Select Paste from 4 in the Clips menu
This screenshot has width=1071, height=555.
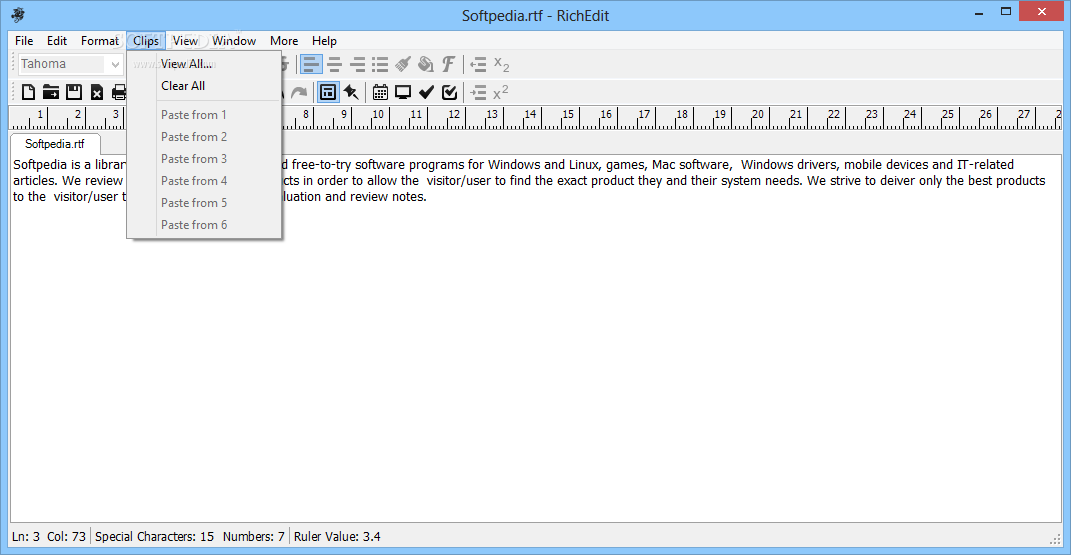click(204, 181)
